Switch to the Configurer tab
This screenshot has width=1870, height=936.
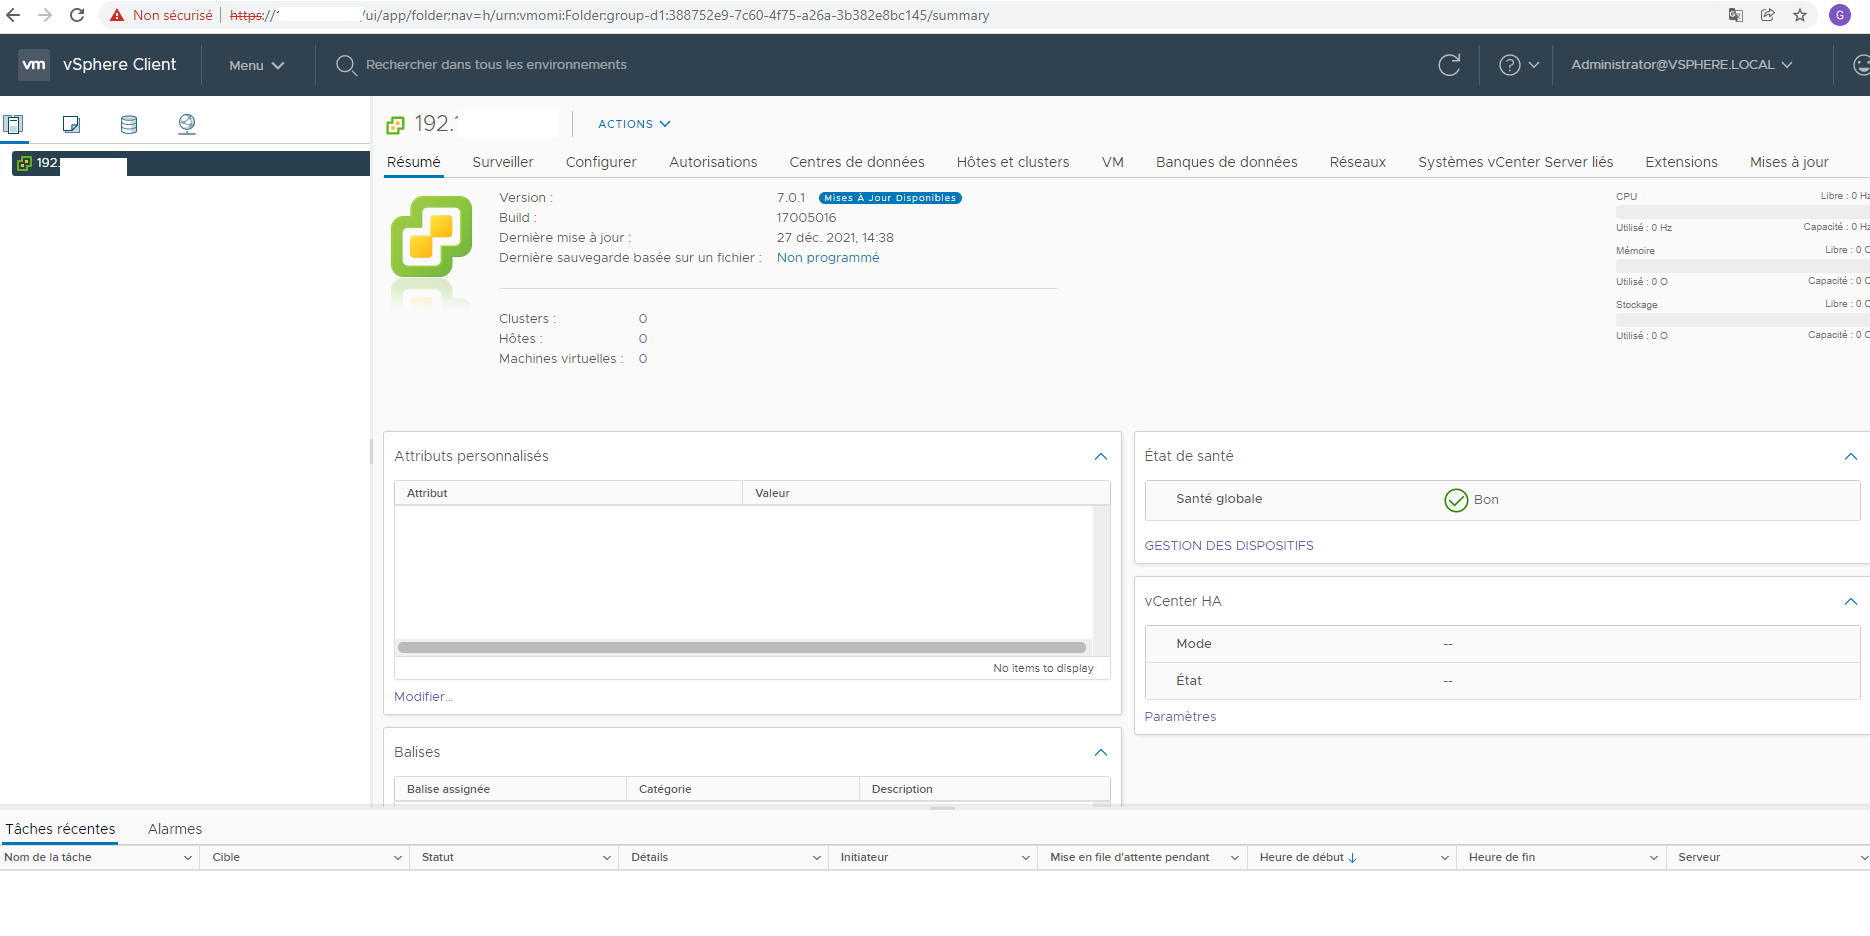click(x=601, y=162)
